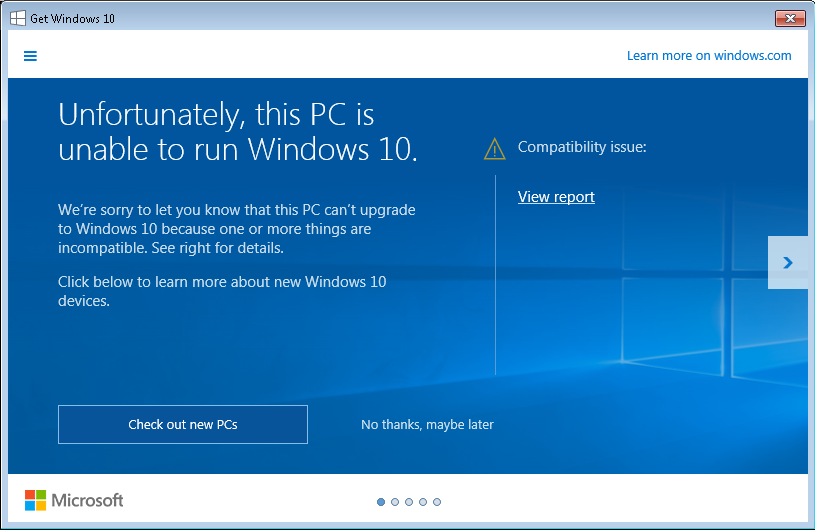Select the fourth page indicator dot
The height and width of the screenshot is (531, 815).
(423, 502)
